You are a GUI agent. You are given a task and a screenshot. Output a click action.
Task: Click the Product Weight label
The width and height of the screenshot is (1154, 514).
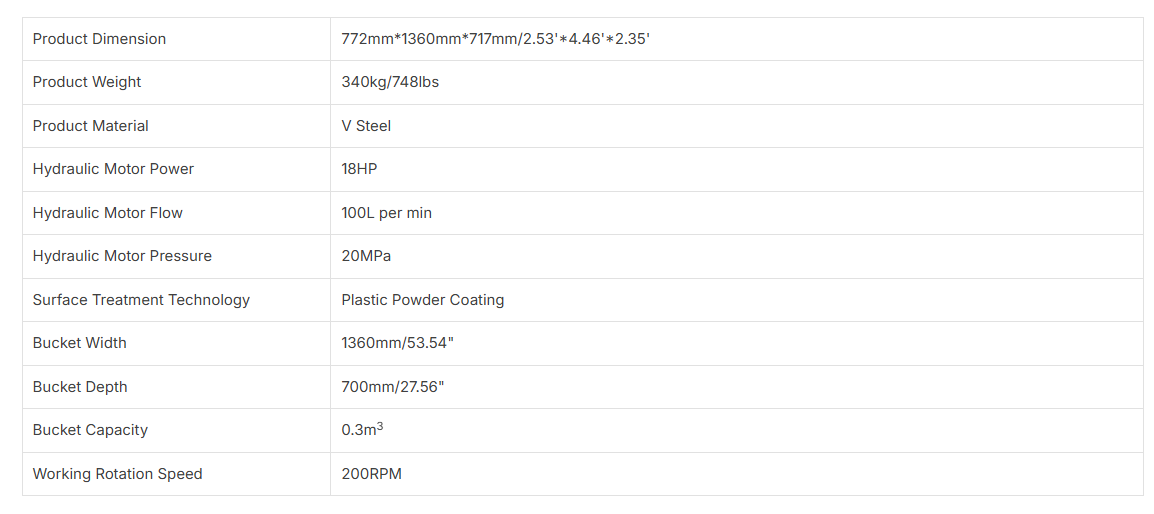(87, 82)
